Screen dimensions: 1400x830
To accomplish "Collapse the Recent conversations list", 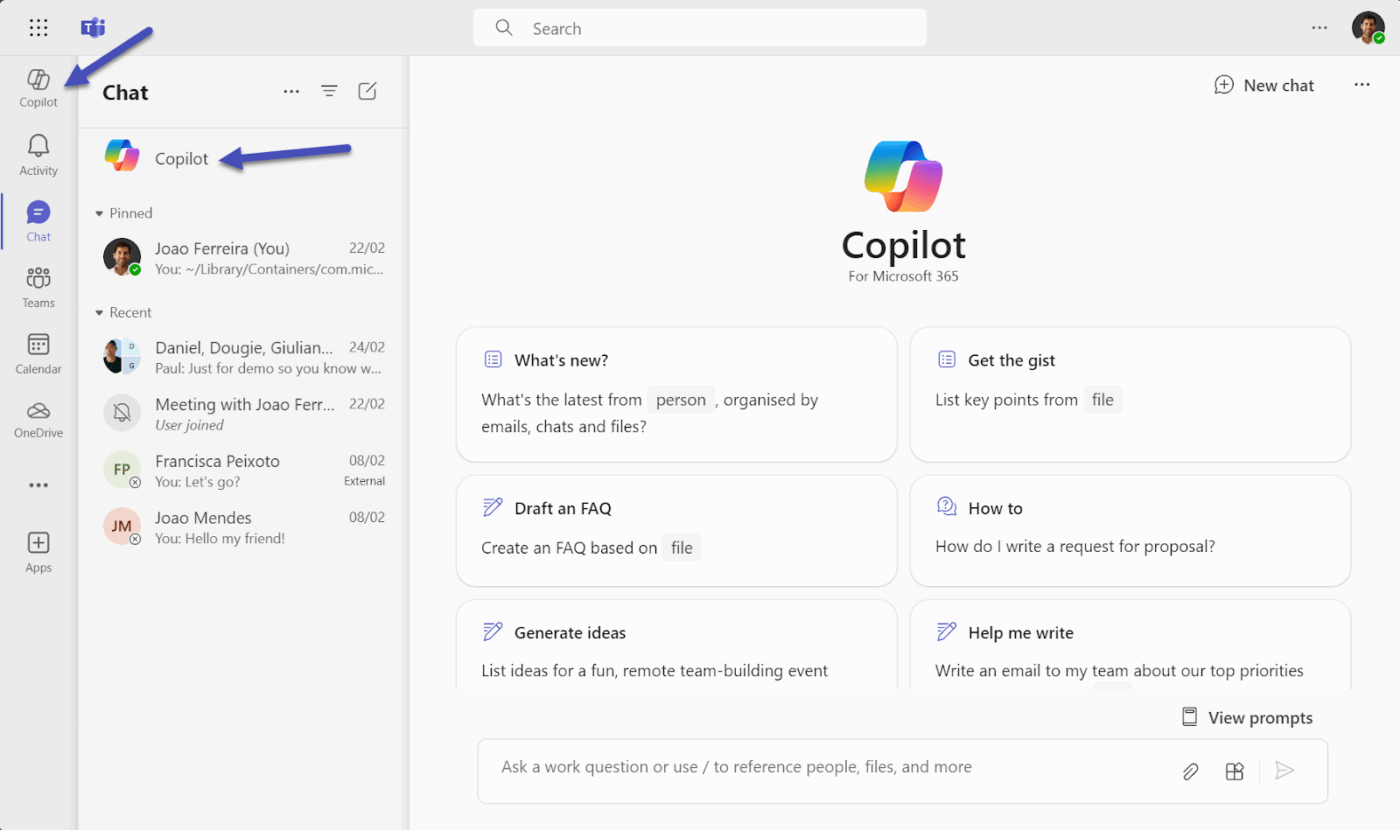I will (x=99, y=312).
